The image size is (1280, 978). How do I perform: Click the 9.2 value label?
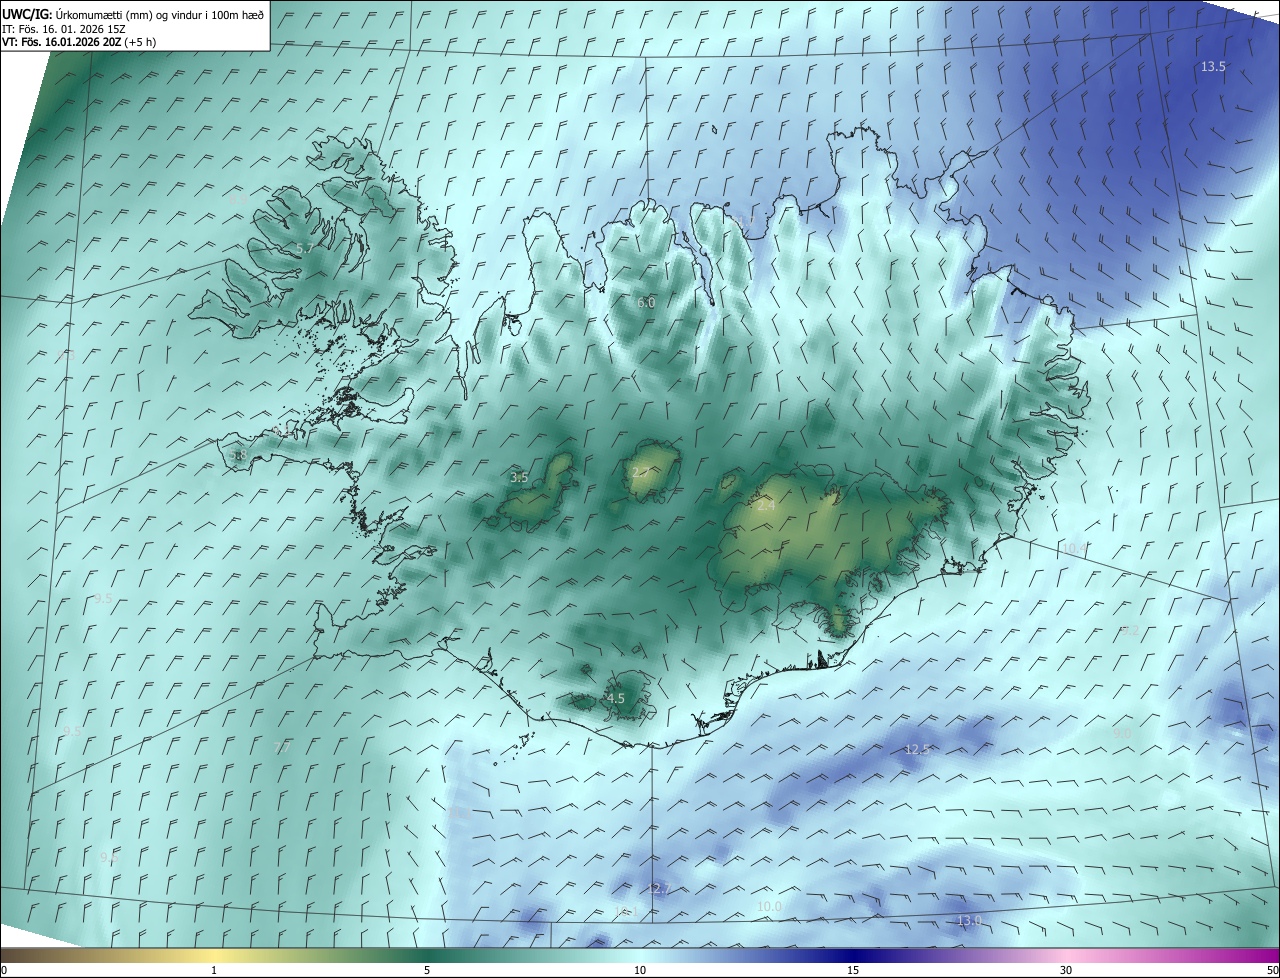click(1130, 630)
